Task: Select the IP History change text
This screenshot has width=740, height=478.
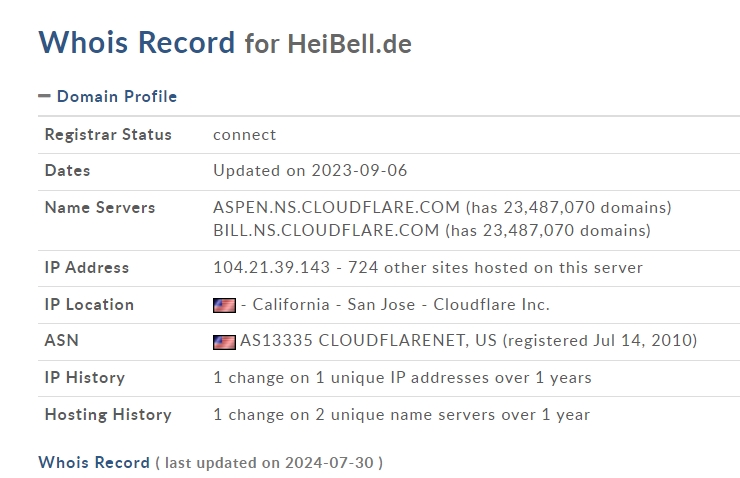Action: click(402, 378)
